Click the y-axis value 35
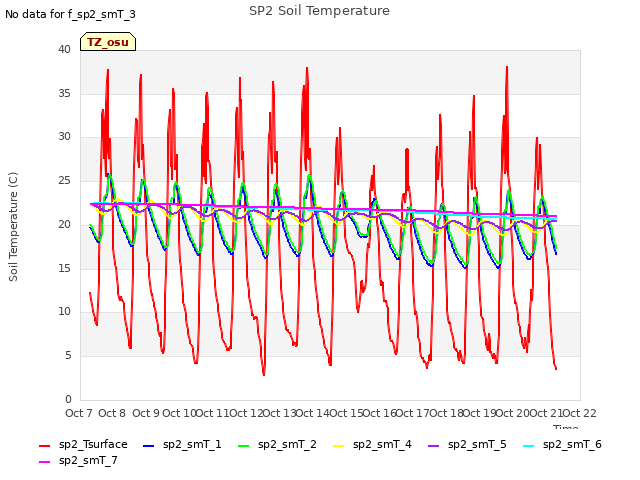The height and width of the screenshot is (480, 640). point(64,93)
